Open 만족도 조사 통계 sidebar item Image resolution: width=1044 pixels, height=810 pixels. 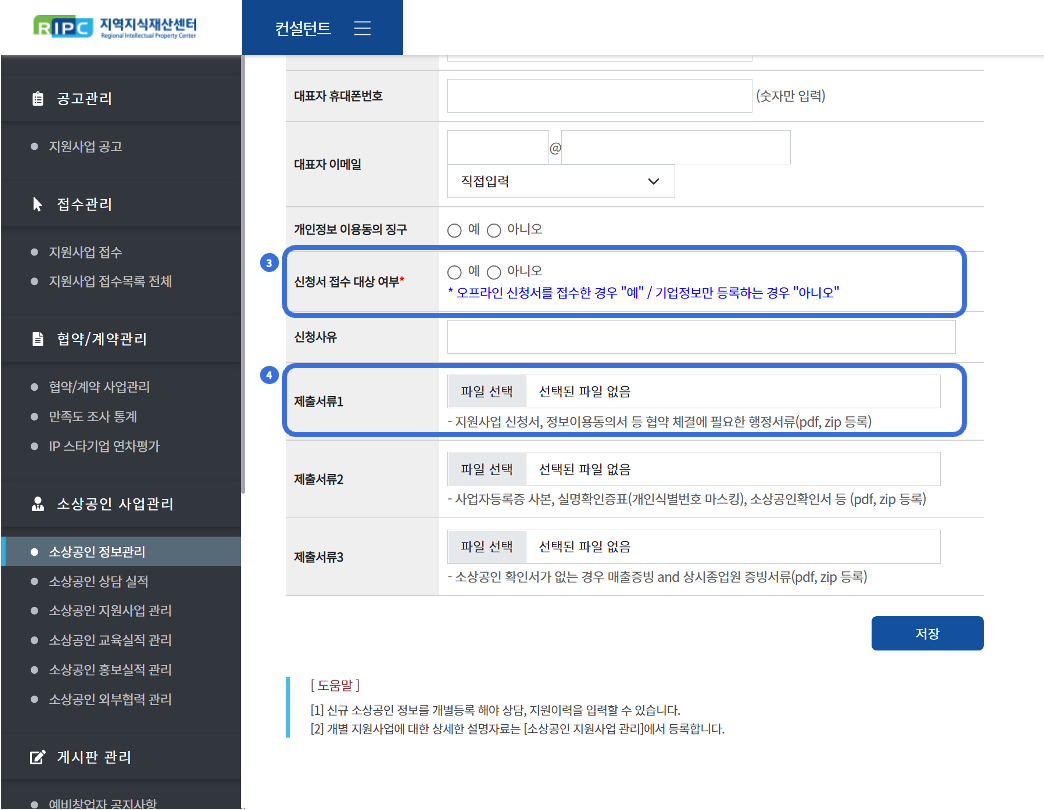92,416
